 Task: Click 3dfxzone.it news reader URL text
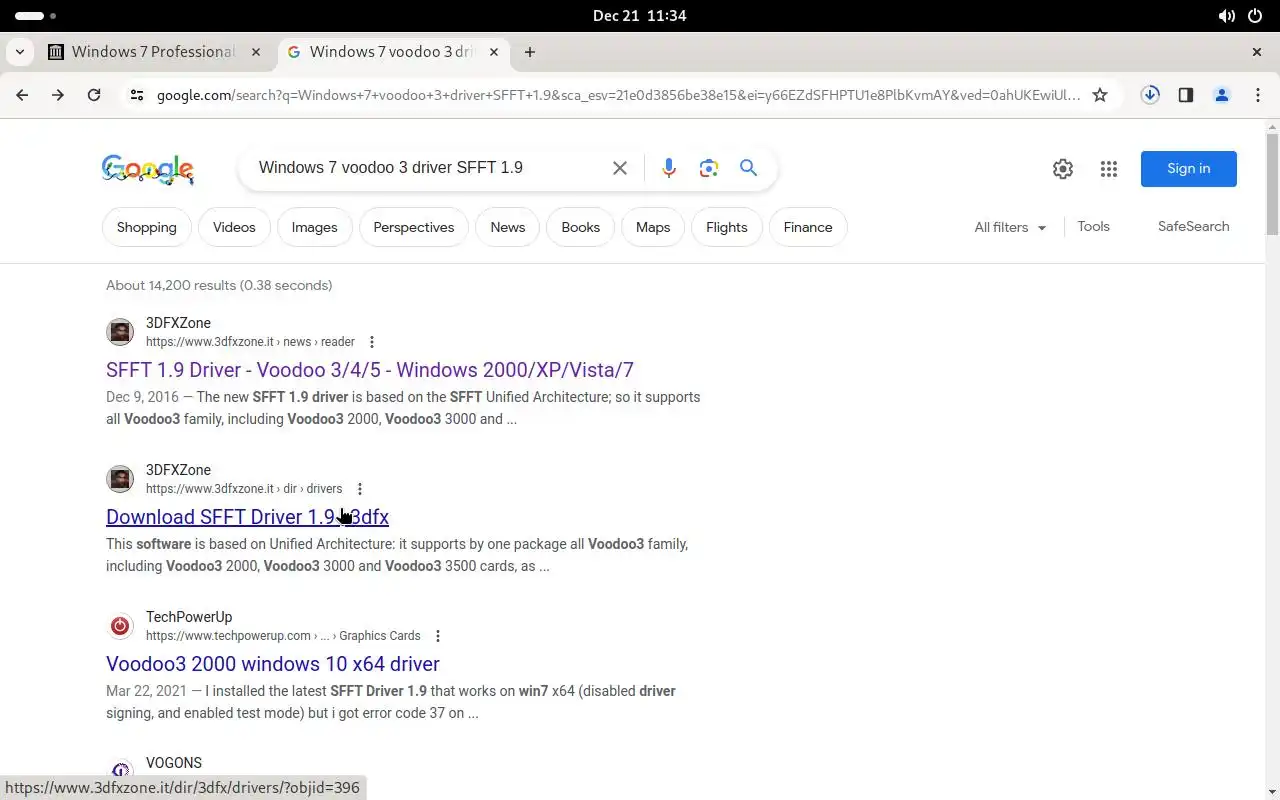250,342
